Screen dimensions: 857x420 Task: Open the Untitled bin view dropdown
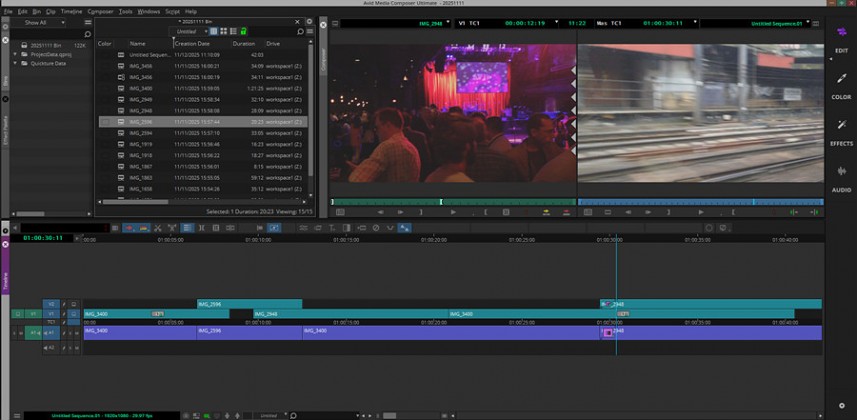point(190,31)
